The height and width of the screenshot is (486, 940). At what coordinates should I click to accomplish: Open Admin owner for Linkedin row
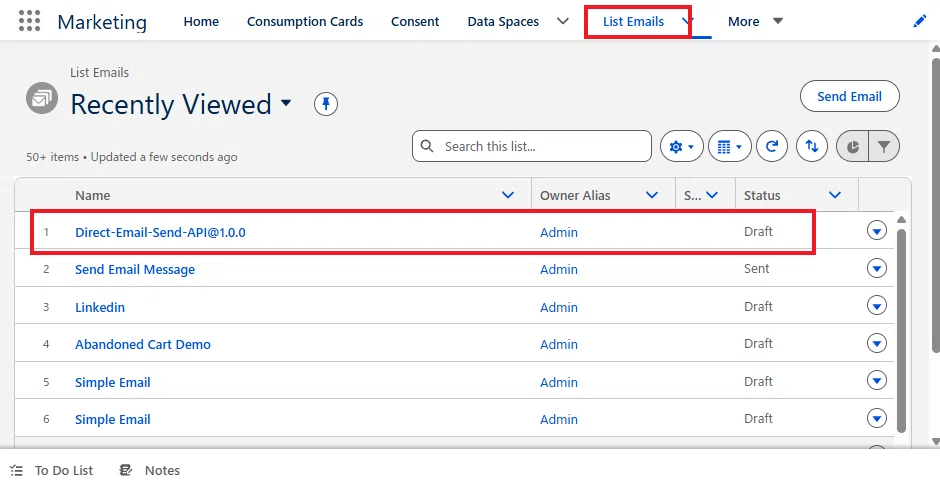pyautogui.click(x=559, y=307)
